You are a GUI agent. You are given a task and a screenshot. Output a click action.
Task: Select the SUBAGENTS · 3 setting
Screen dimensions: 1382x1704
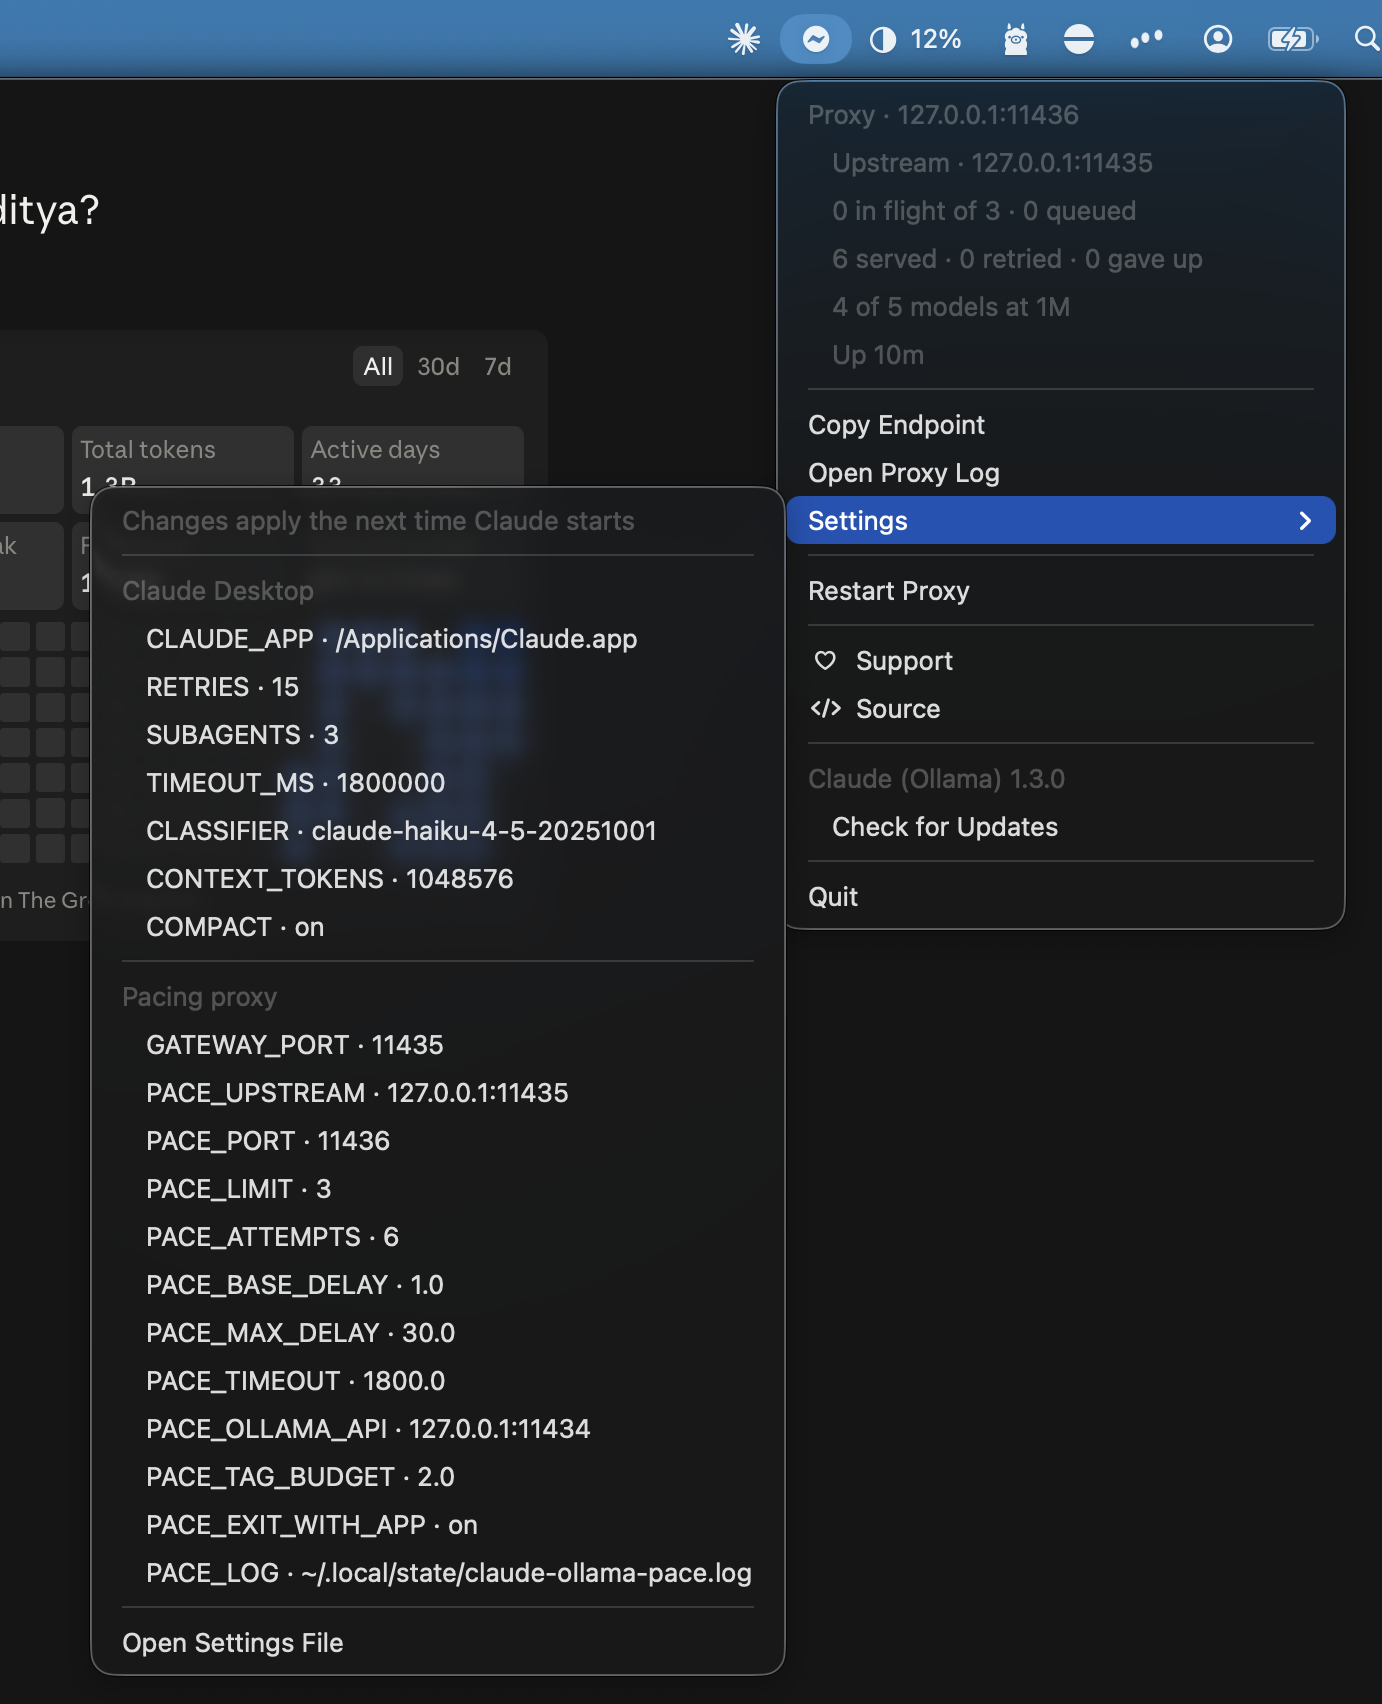click(x=438, y=734)
